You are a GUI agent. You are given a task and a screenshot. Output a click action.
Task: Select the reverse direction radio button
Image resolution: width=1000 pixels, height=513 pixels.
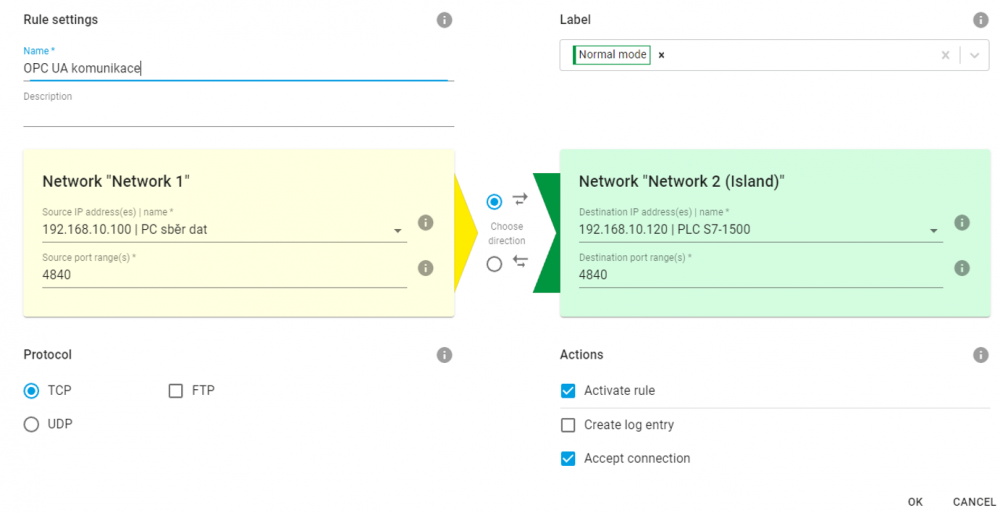pyautogui.click(x=494, y=264)
